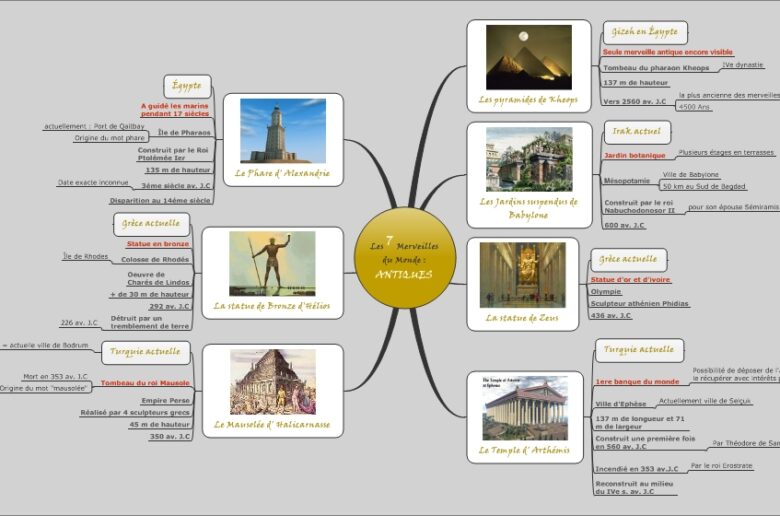Click the bronze Helios statue picture
Screen dimensions: 780x516
[271, 263]
